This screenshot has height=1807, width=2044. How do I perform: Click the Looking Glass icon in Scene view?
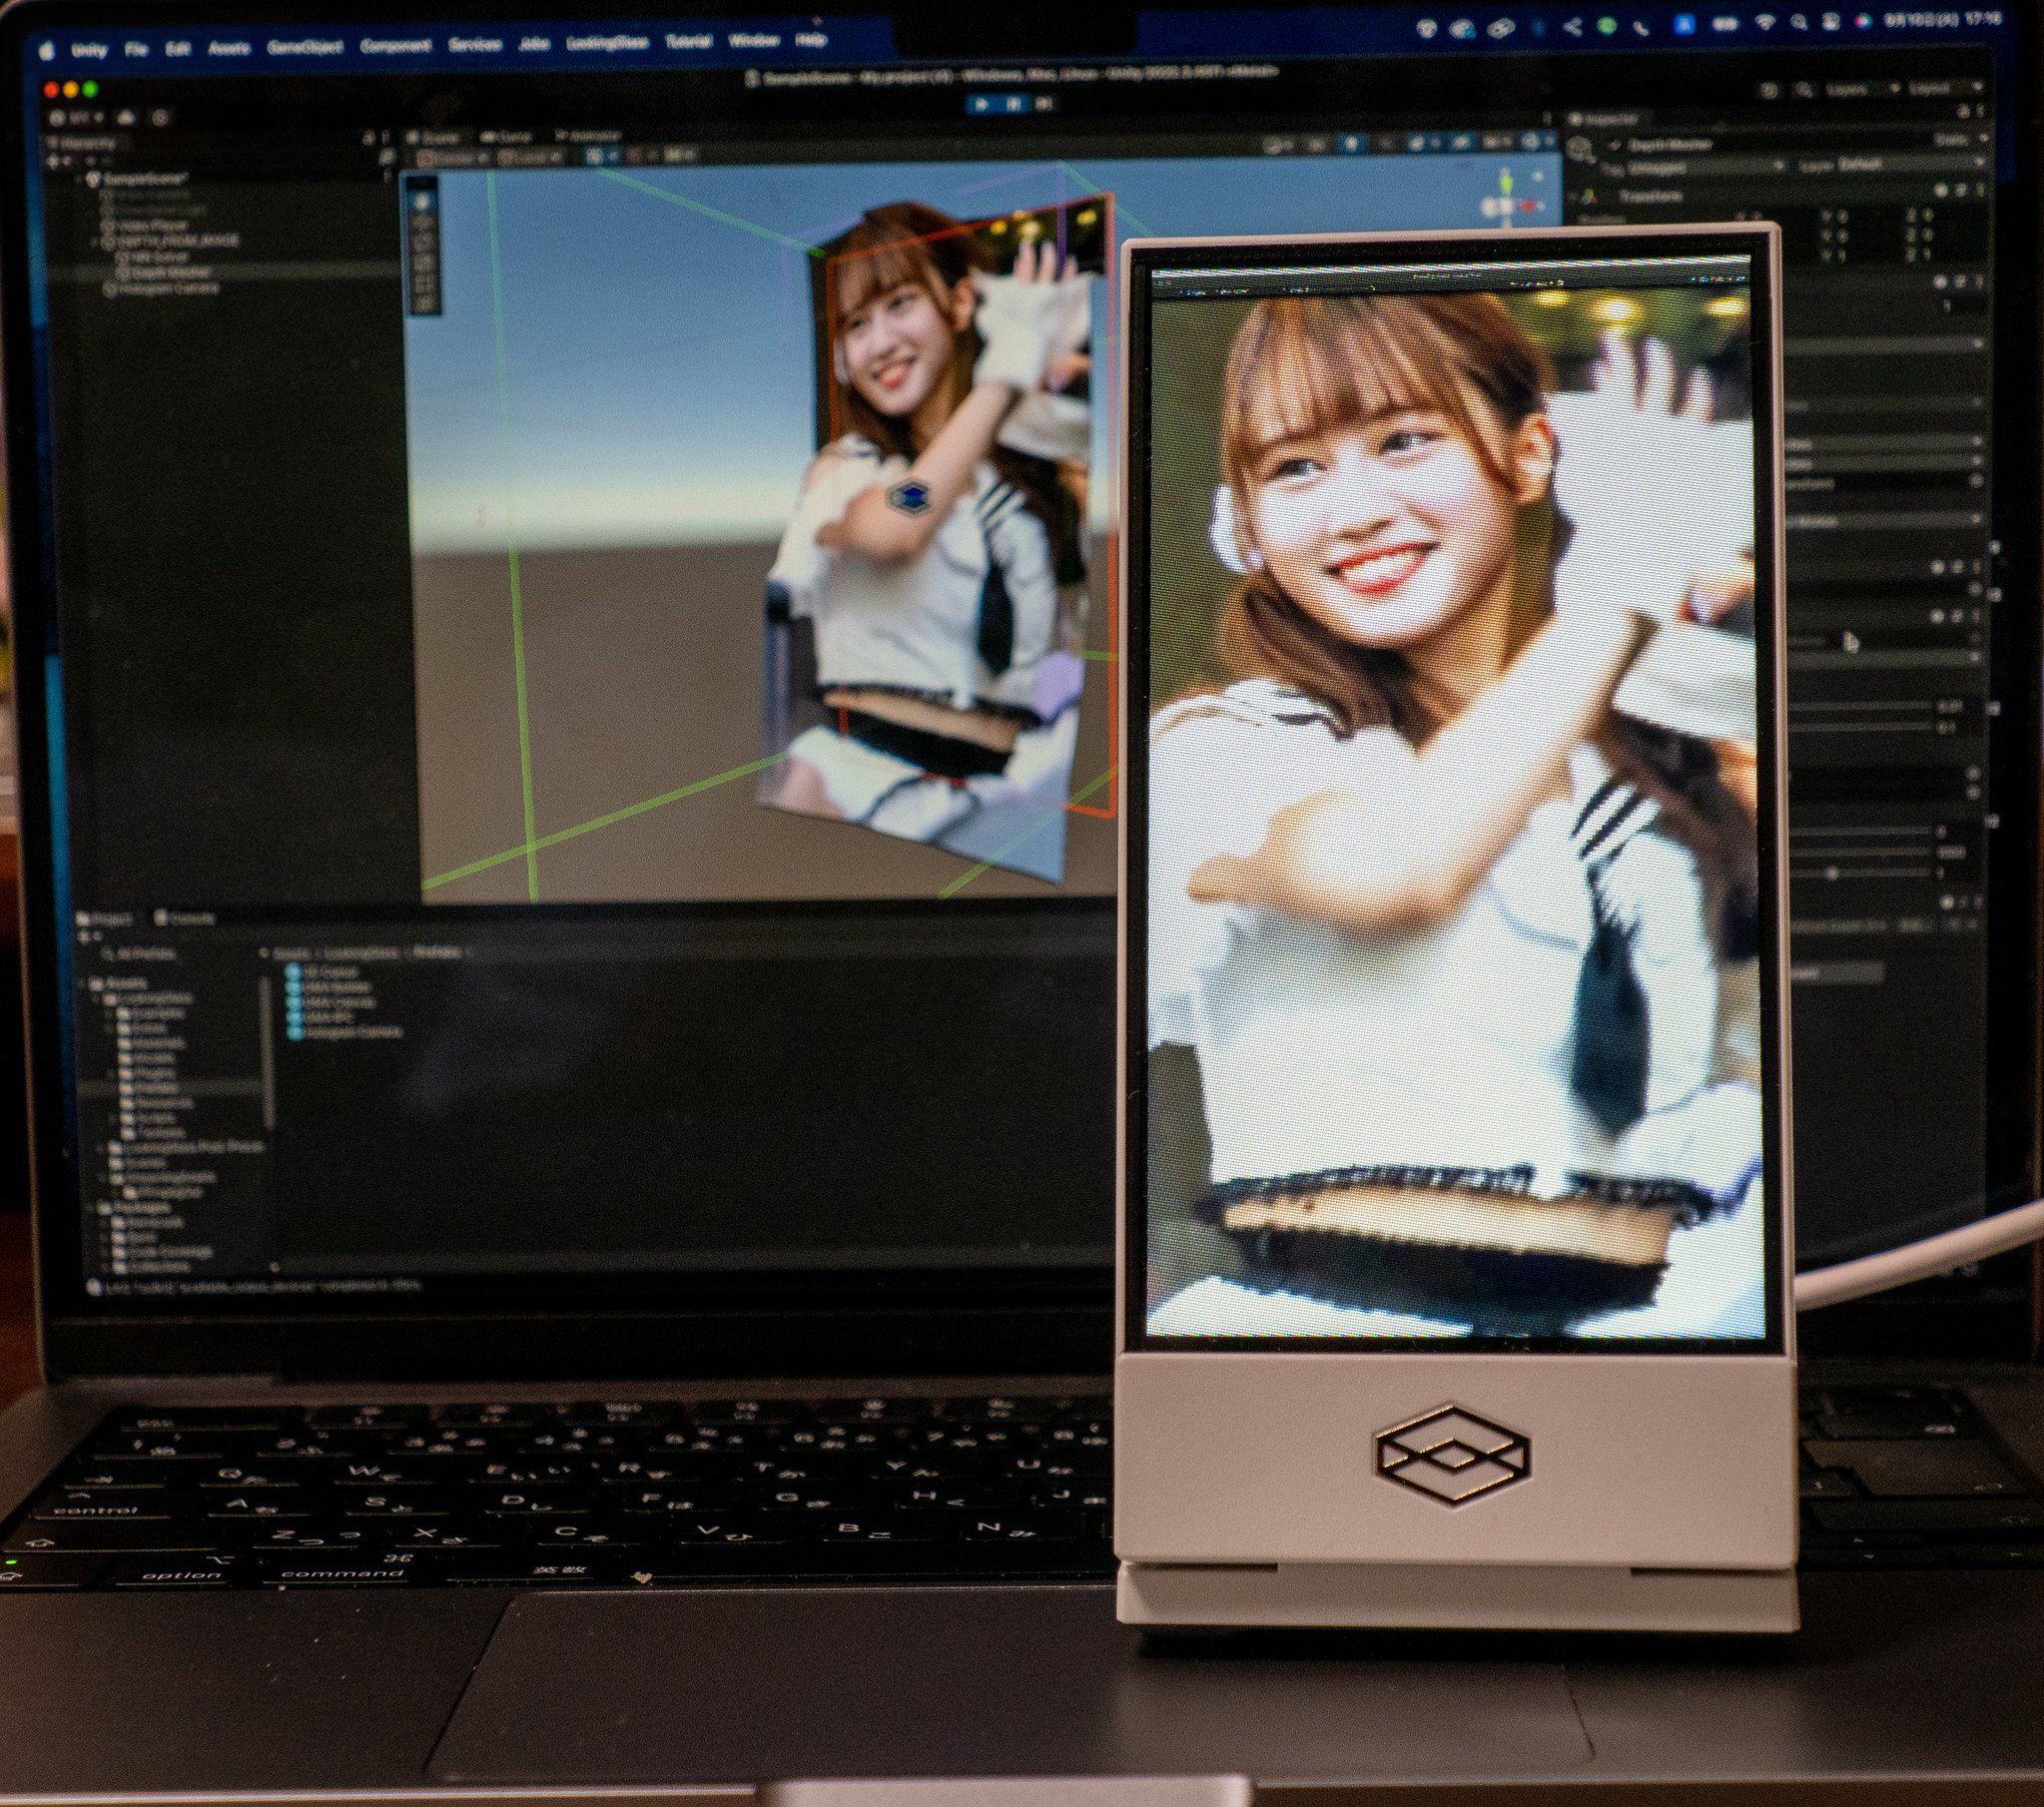click(909, 496)
